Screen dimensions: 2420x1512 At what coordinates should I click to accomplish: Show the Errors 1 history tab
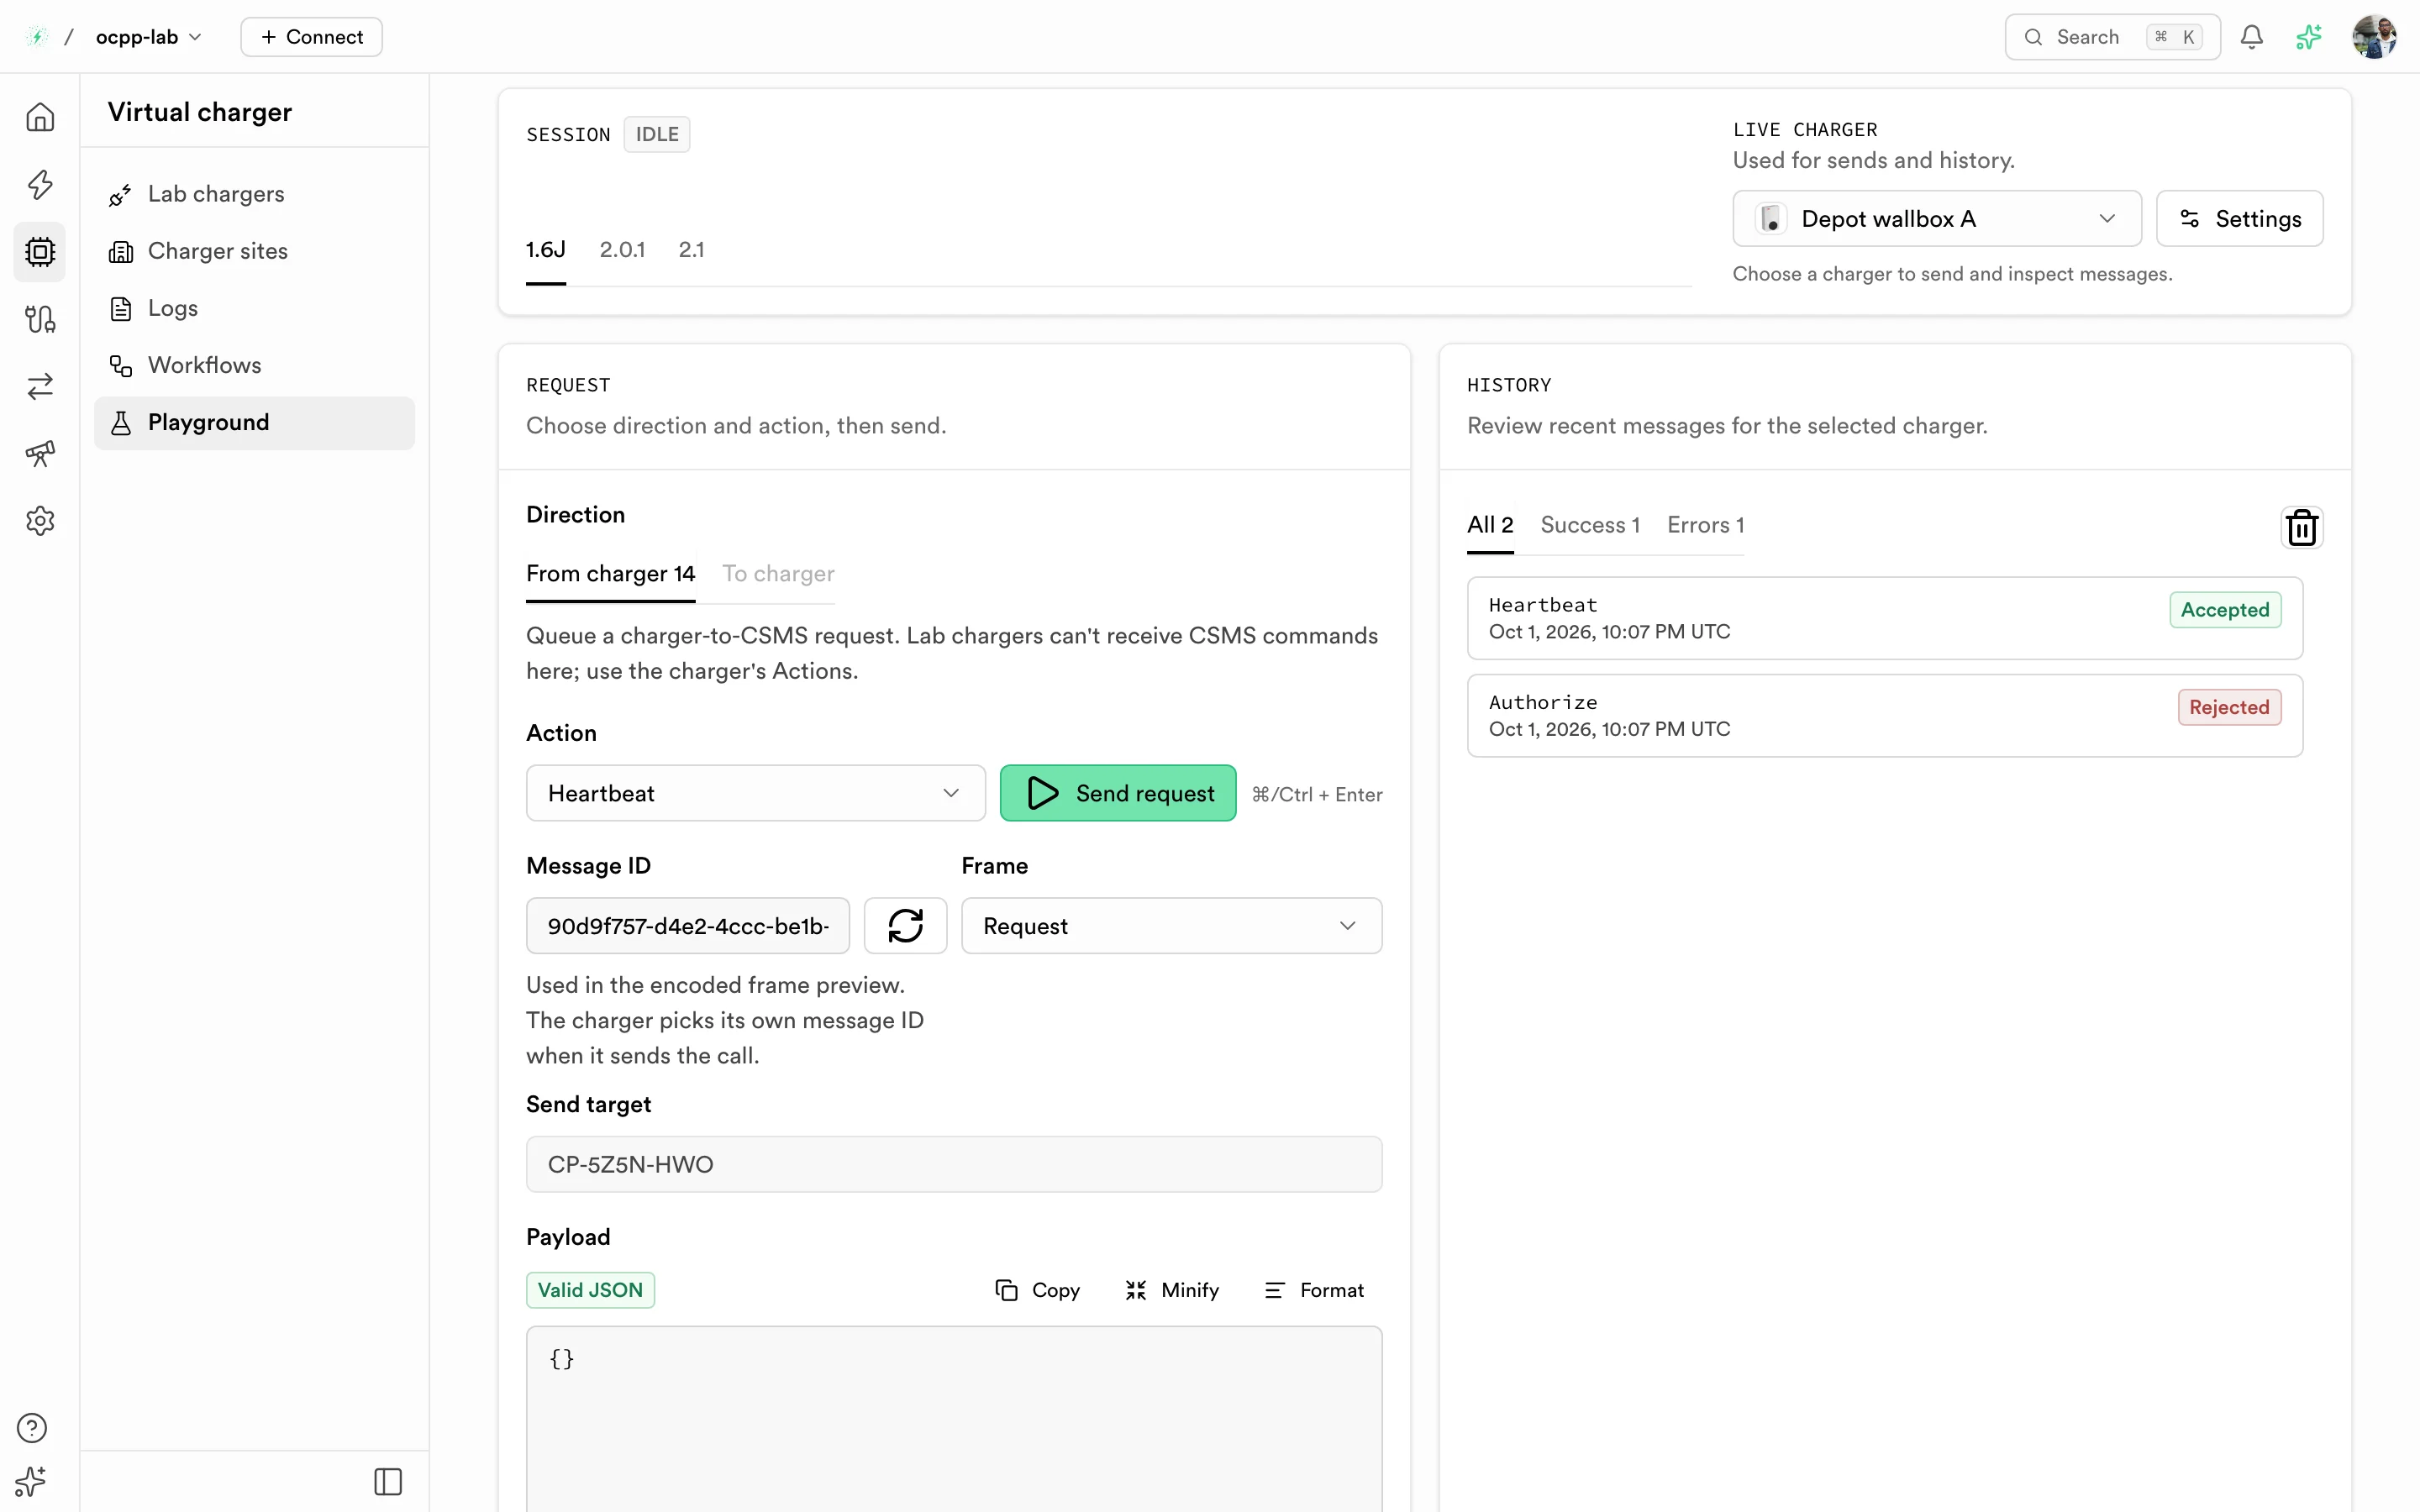tap(1705, 525)
